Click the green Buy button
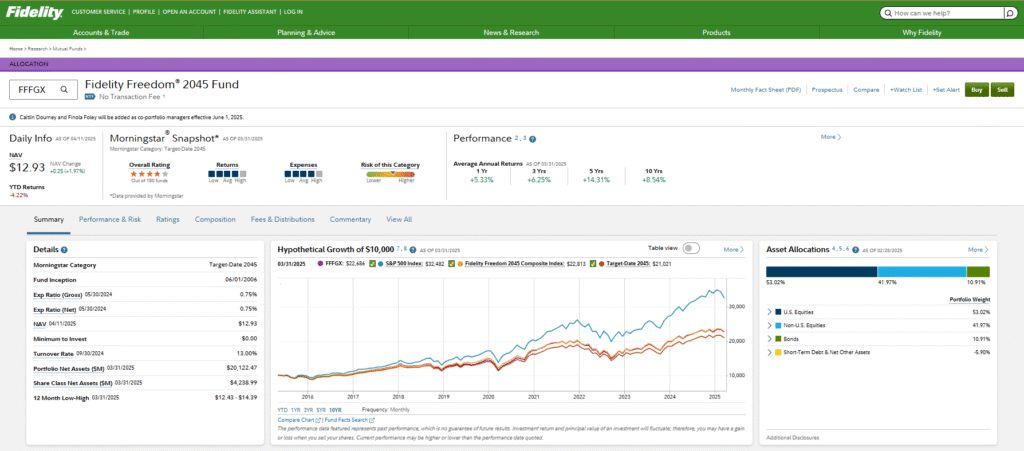 976,90
